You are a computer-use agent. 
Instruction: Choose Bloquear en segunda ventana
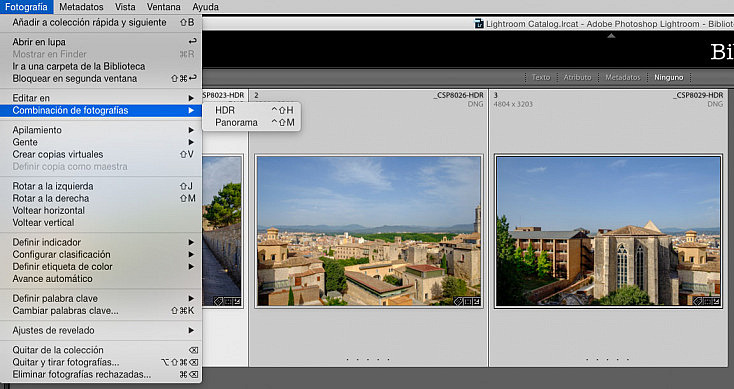click(101, 79)
